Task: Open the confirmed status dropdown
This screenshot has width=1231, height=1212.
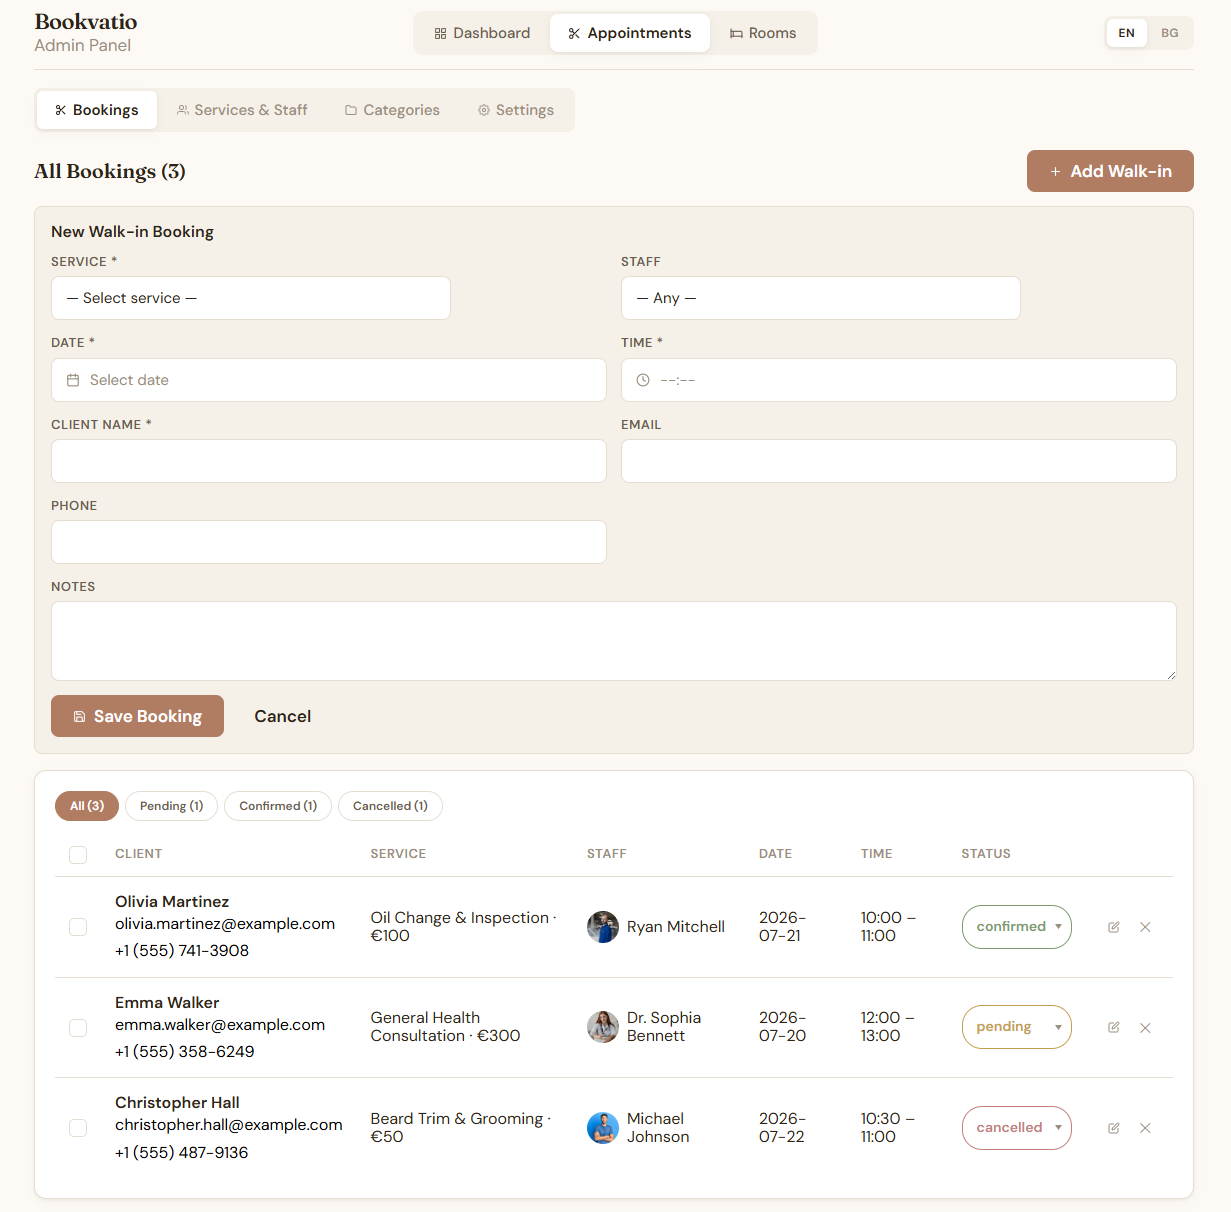Action: 1017,927
